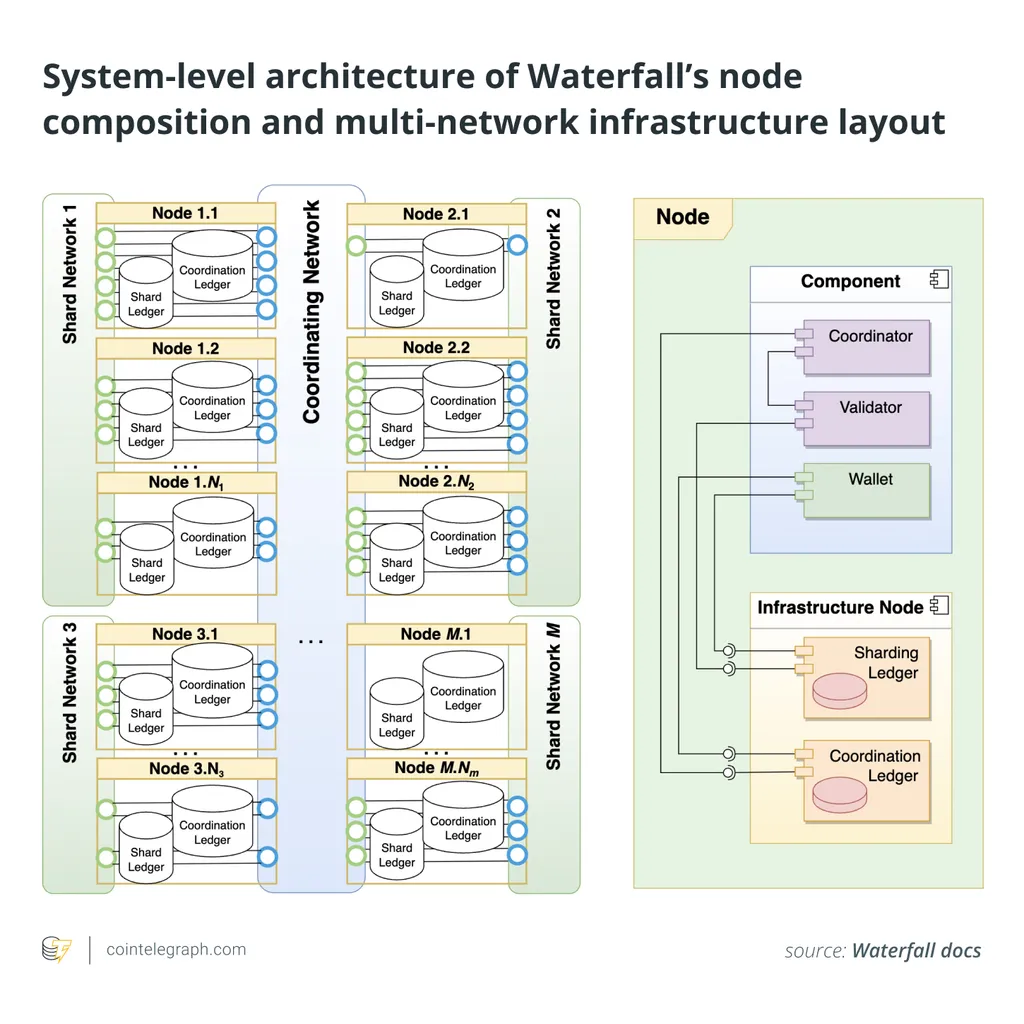Image resolution: width=1024 pixels, height=1024 pixels.
Task: Select the Coordinator component box
Action: 866,347
